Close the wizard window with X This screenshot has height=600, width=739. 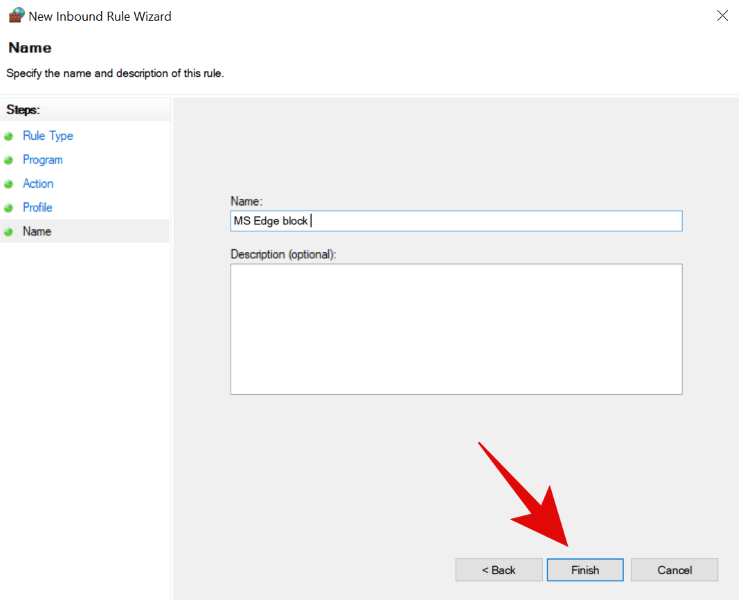(x=722, y=16)
